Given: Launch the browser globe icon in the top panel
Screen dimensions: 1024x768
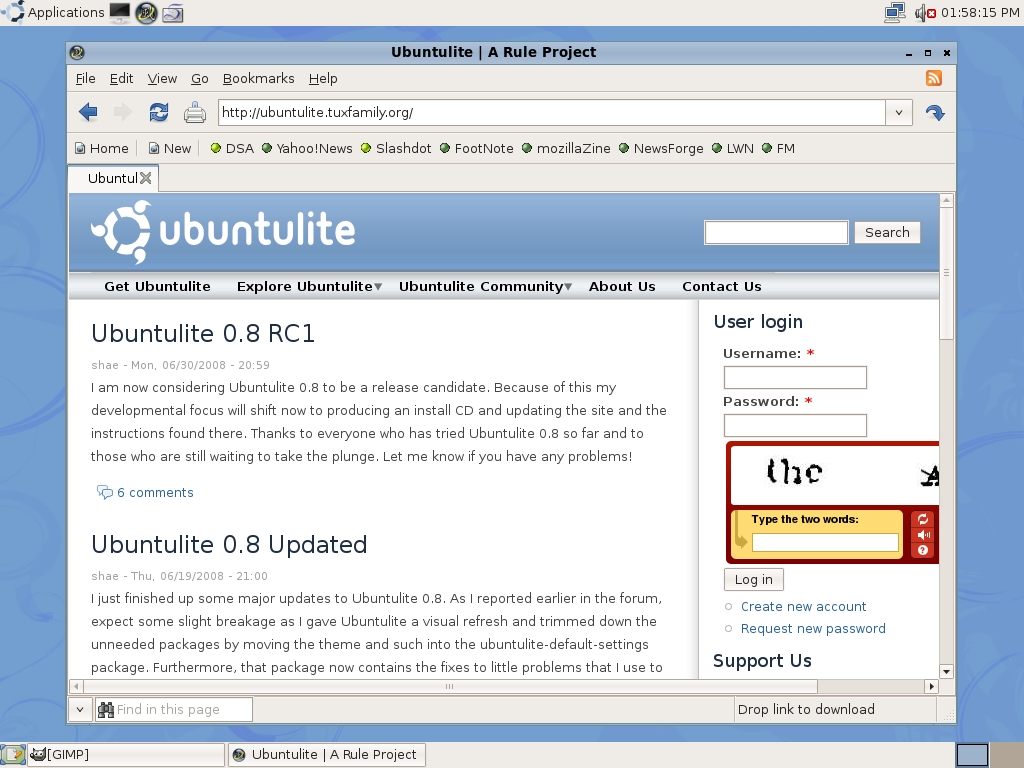Looking at the screenshot, I should tap(146, 12).
